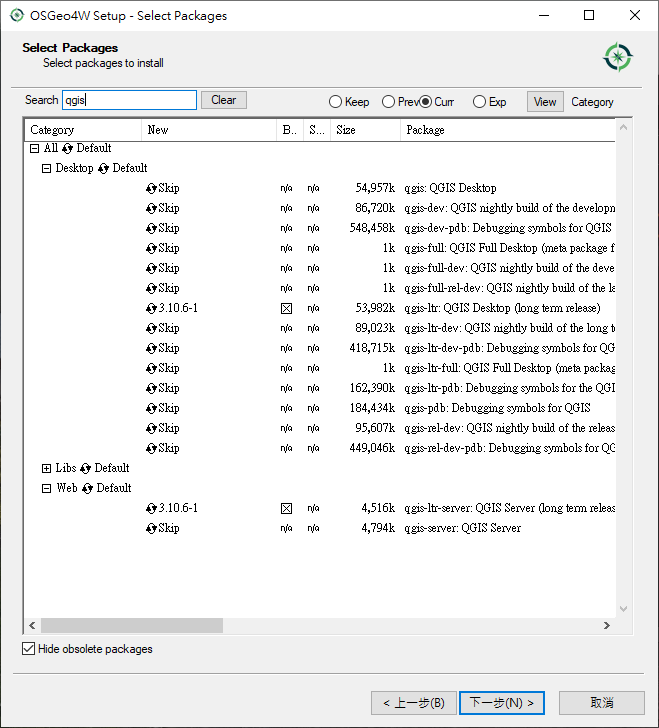This screenshot has height=728, width=659.
Task: Click the qgis-server: QGIS Server package name
Action: point(463,528)
